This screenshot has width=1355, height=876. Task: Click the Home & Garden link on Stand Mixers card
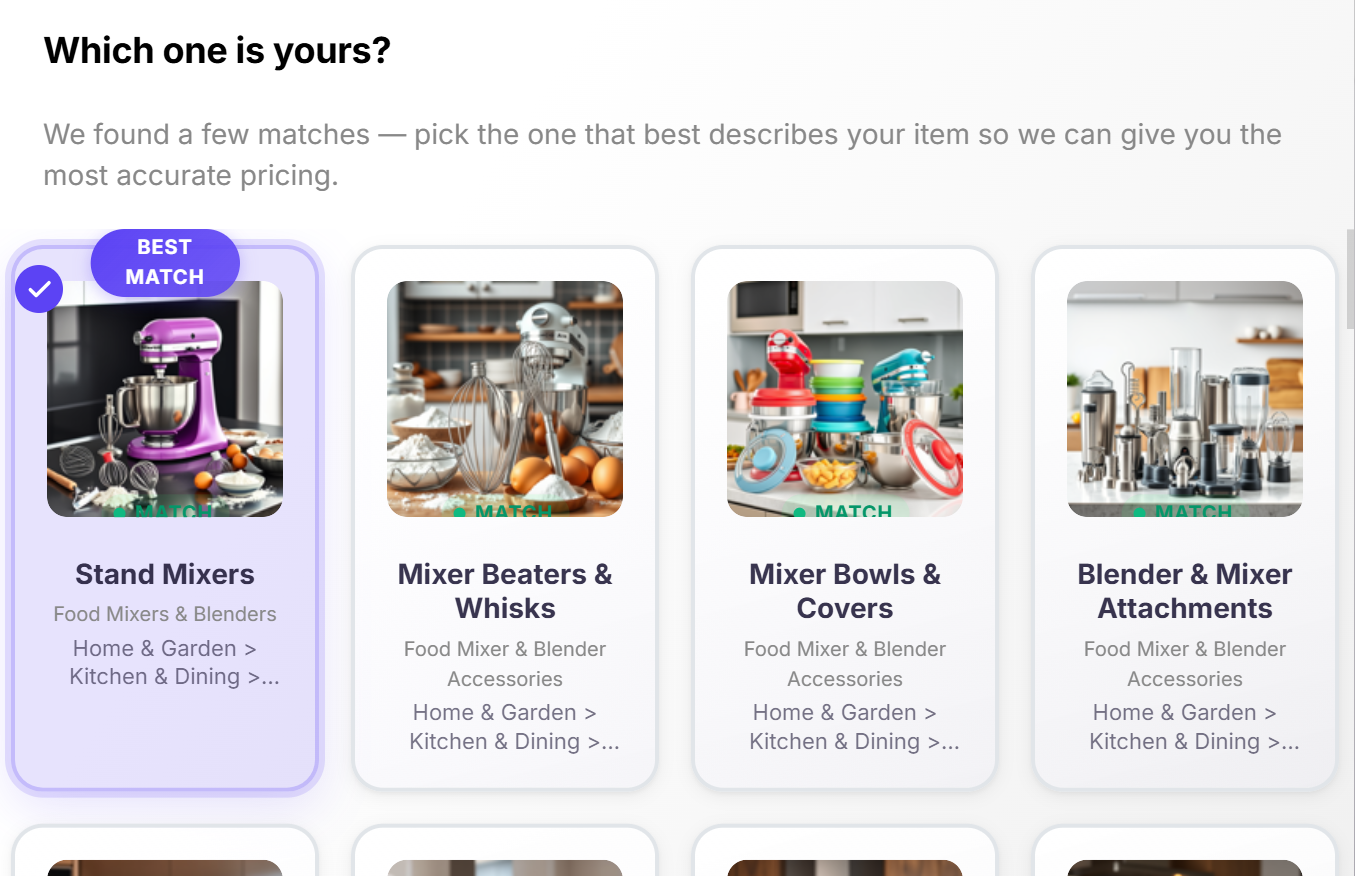tap(155, 648)
